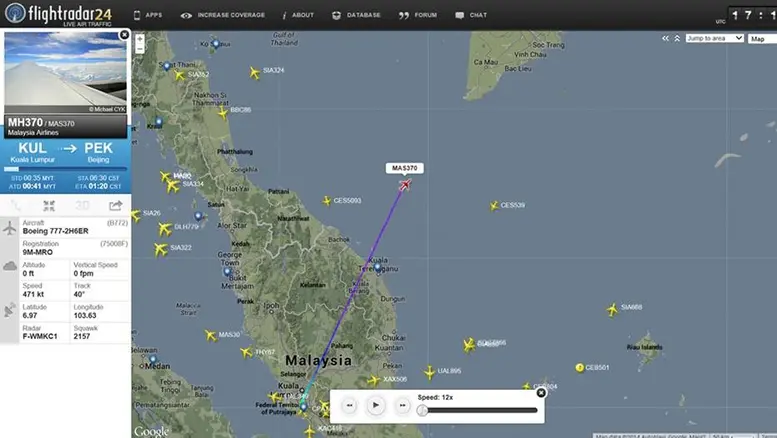Open the Apps menu
Viewport: 777px width, 438px height.
pyautogui.click(x=148, y=15)
